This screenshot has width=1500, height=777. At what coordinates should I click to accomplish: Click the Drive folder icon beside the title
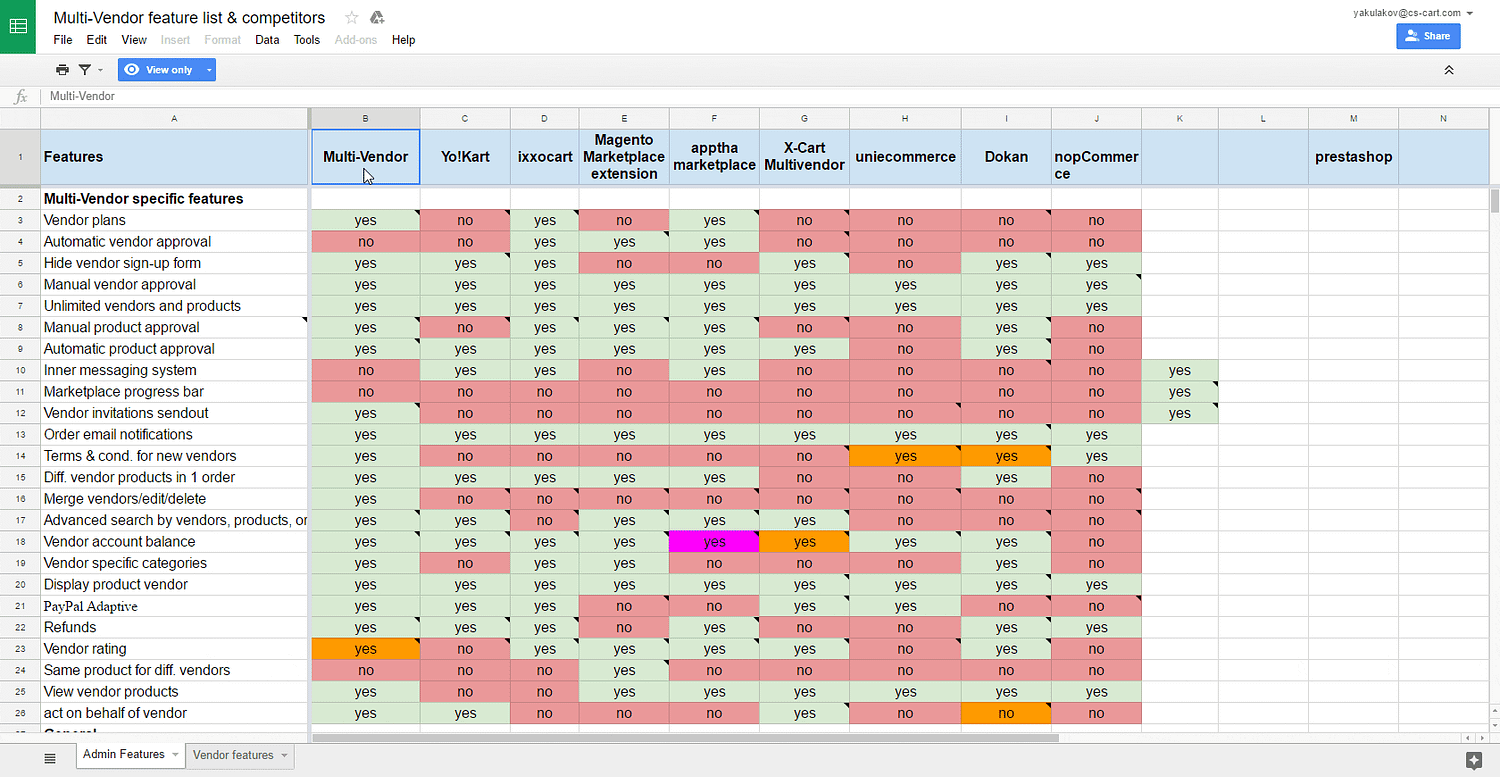[377, 18]
